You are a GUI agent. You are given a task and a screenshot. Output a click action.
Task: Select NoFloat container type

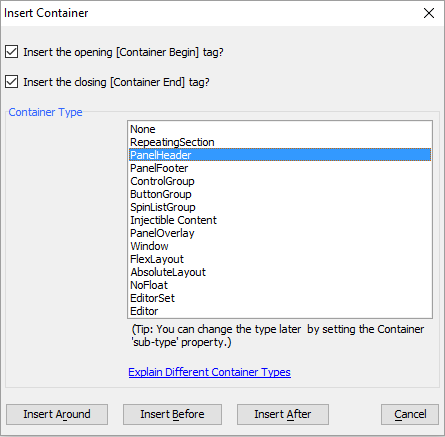coord(280,285)
